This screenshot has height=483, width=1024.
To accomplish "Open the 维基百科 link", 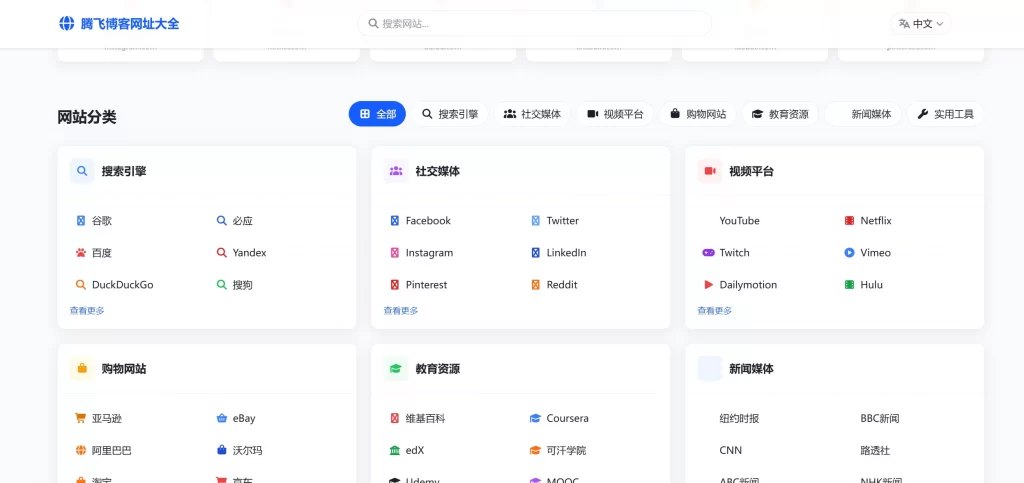I will (x=426, y=418).
